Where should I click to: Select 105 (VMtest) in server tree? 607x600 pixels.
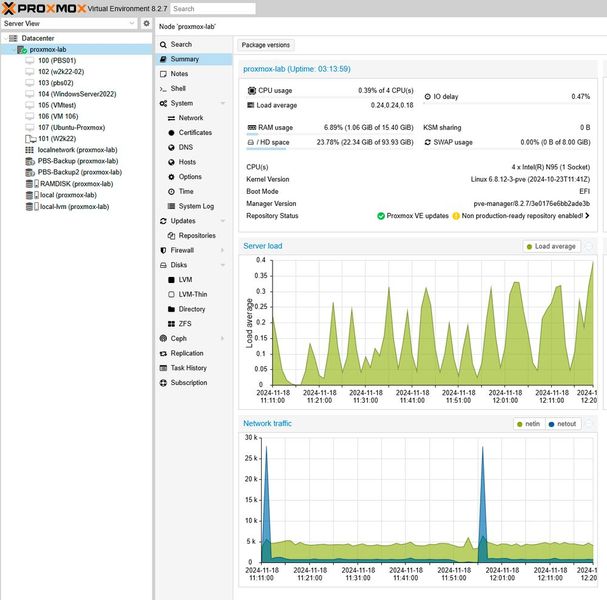point(57,105)
